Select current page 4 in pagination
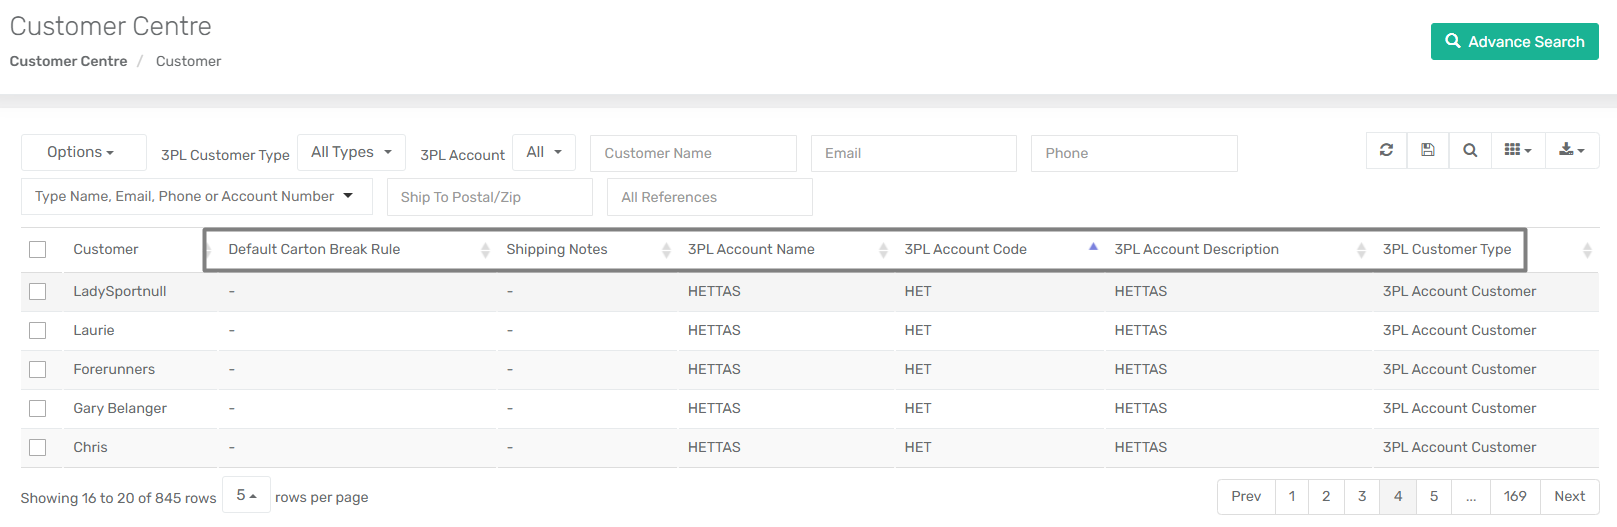The width and height of the screenshot is (1617, 527). click(x=1398, y=496)
